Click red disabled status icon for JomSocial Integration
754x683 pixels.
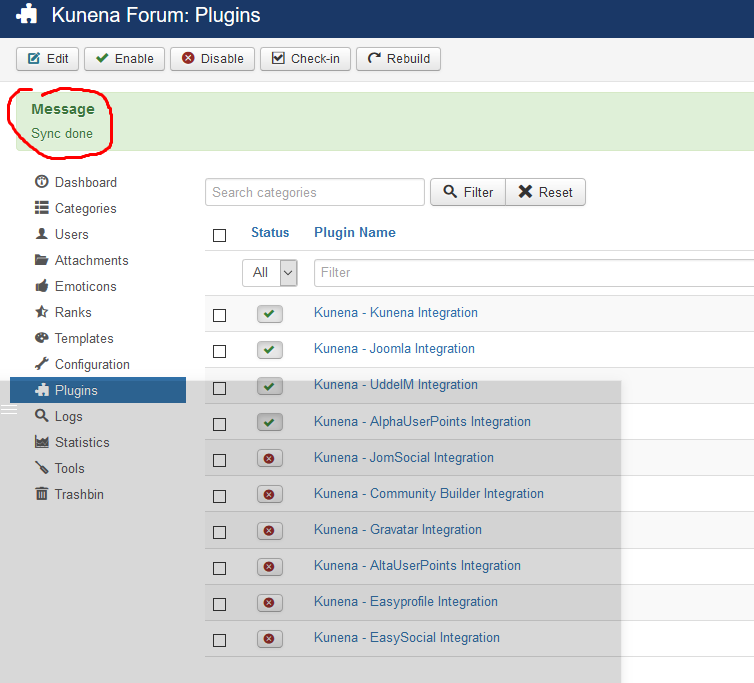[269, 458]
